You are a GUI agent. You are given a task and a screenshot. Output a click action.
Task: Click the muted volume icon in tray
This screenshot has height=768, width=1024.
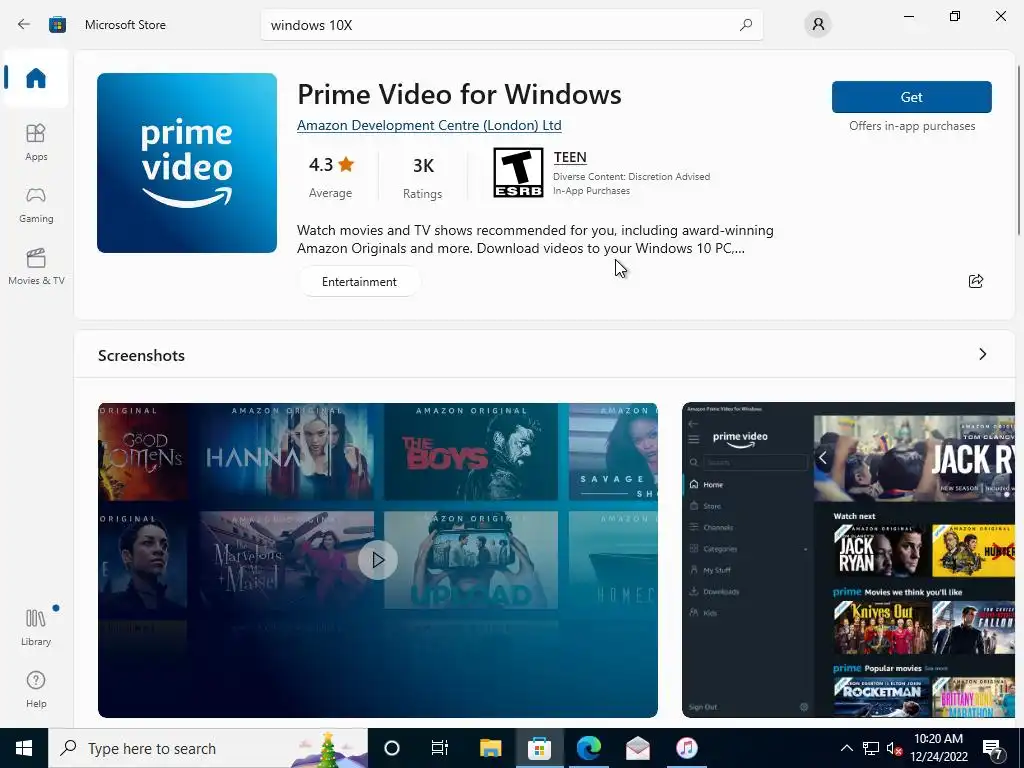point(894,748)
